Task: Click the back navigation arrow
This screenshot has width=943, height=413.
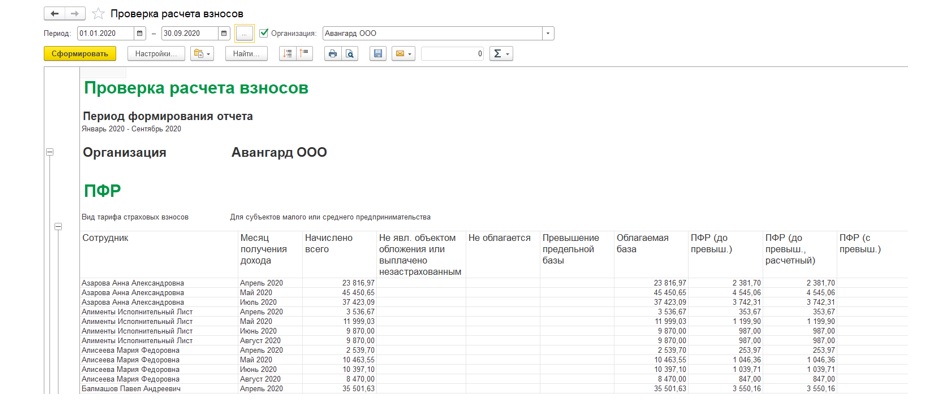Action: coord(55,13)
